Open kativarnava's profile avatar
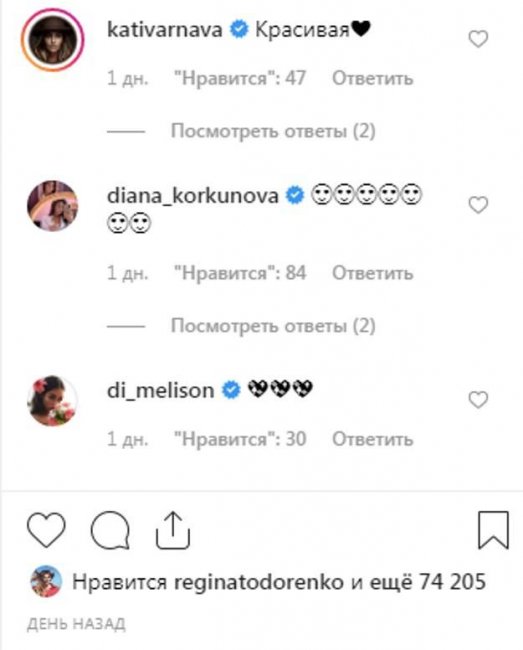Image resolution: width=523 pixels, height=650 pixels. (x=53, y=40)
